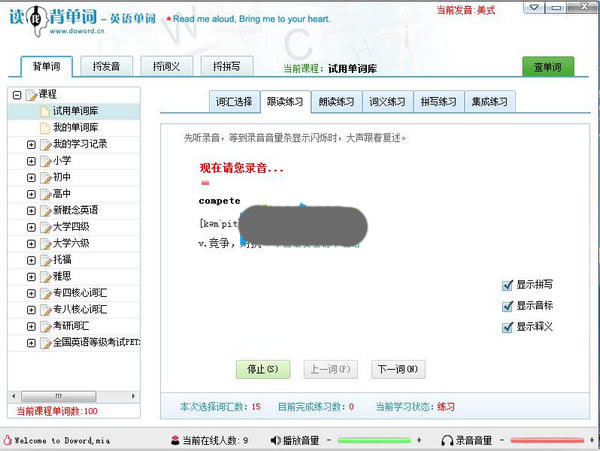Click the headphones icon beside 录音音量
Viewport: 600px width, 451px height.
[446, 440]
